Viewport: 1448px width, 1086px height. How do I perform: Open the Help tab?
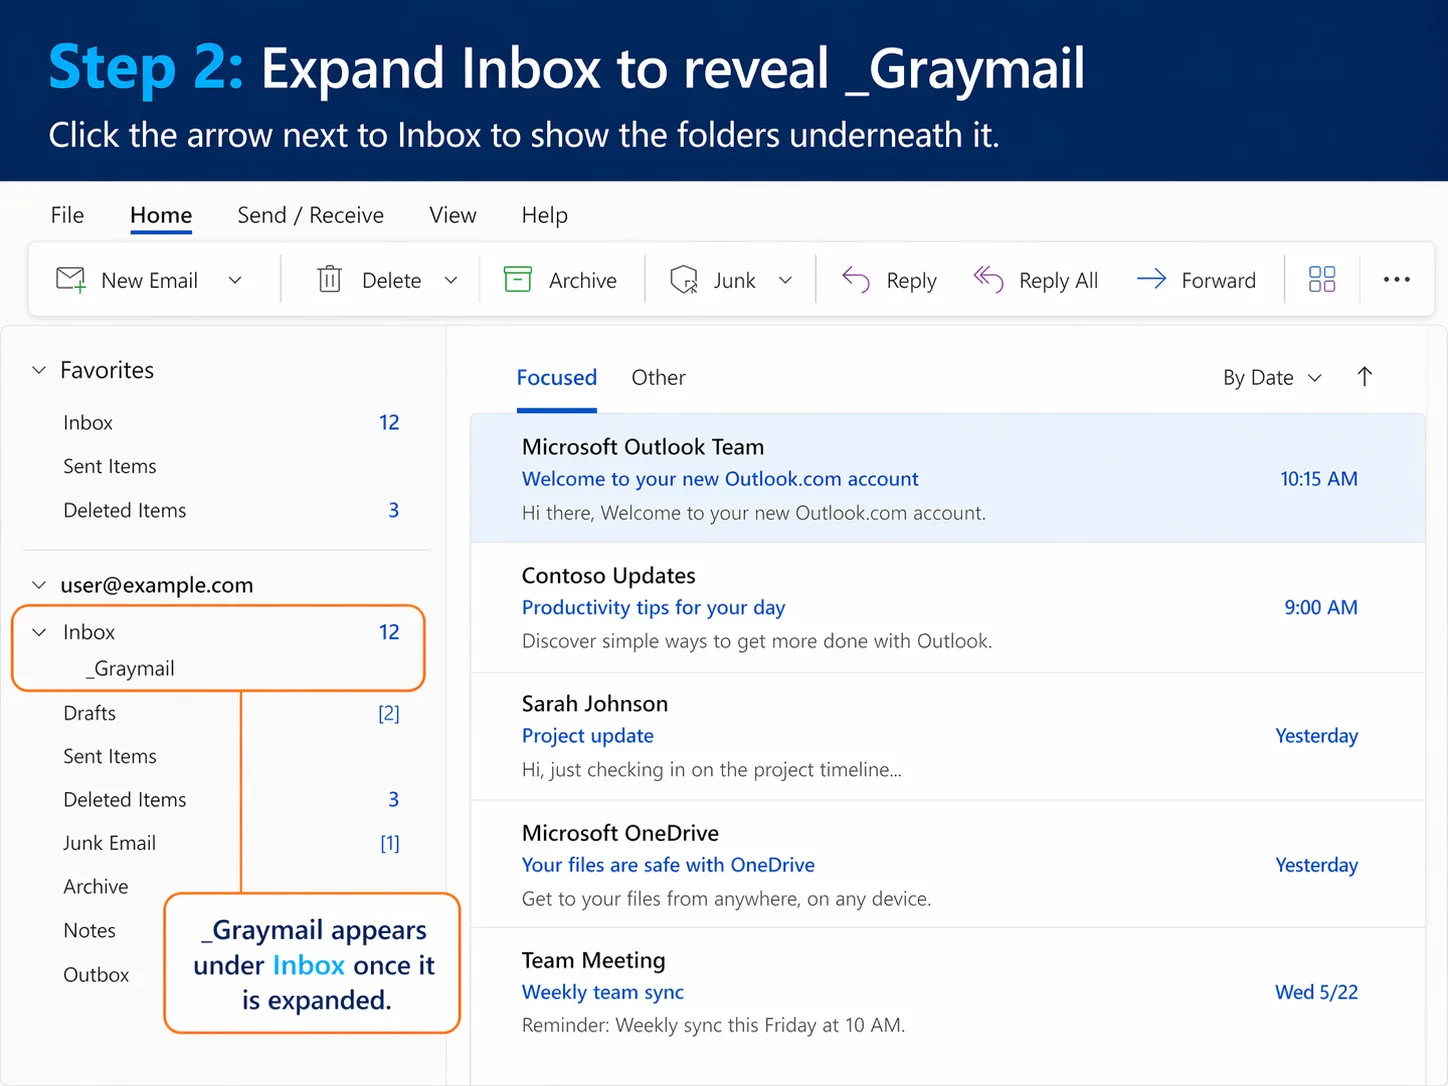pyautogui.click(x=544, y=215)
